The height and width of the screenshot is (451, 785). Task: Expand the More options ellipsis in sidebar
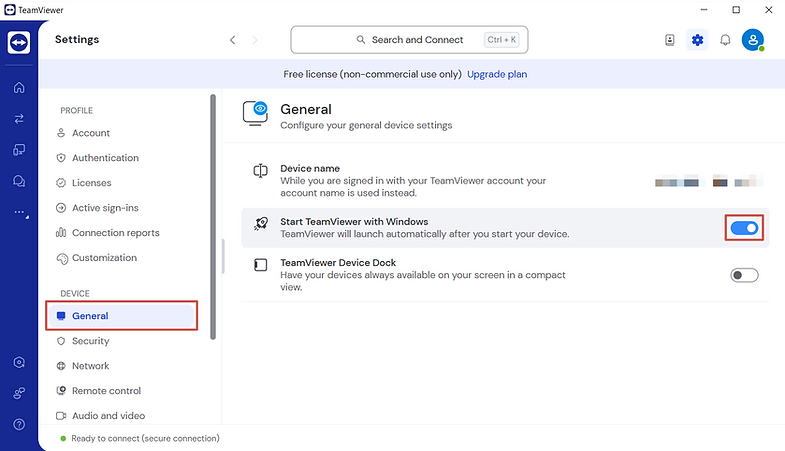click(x=20, y=212)
